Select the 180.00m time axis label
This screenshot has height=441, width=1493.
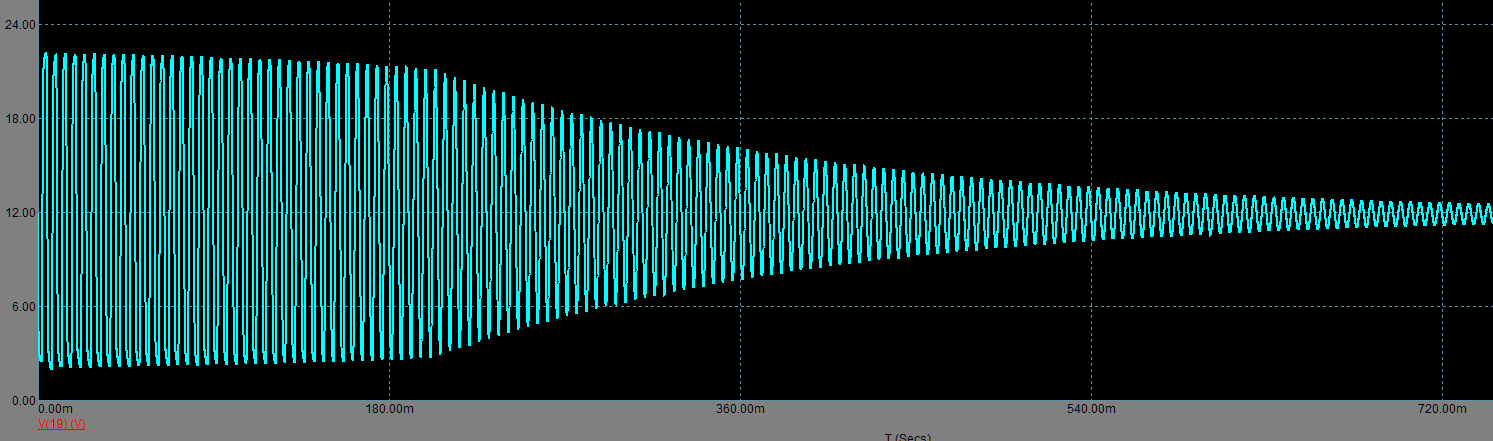coord(389,409)
